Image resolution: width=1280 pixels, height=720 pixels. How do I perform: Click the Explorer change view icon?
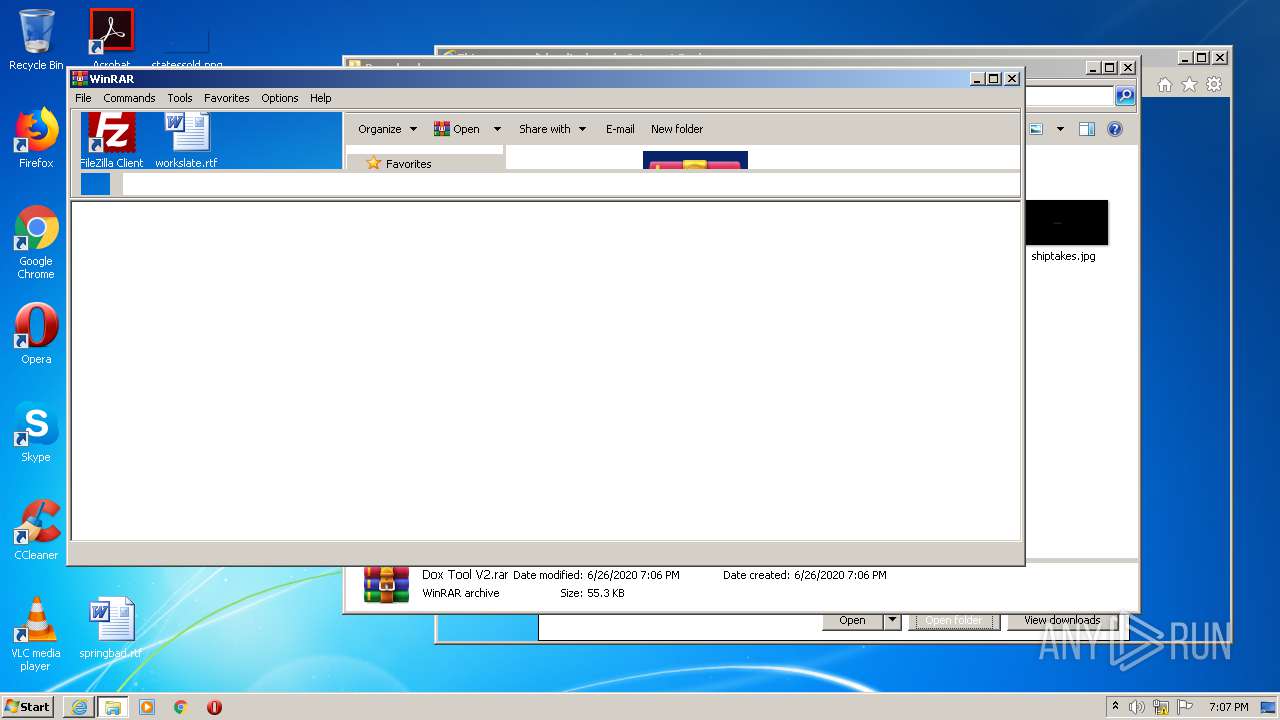(1036, 129)
